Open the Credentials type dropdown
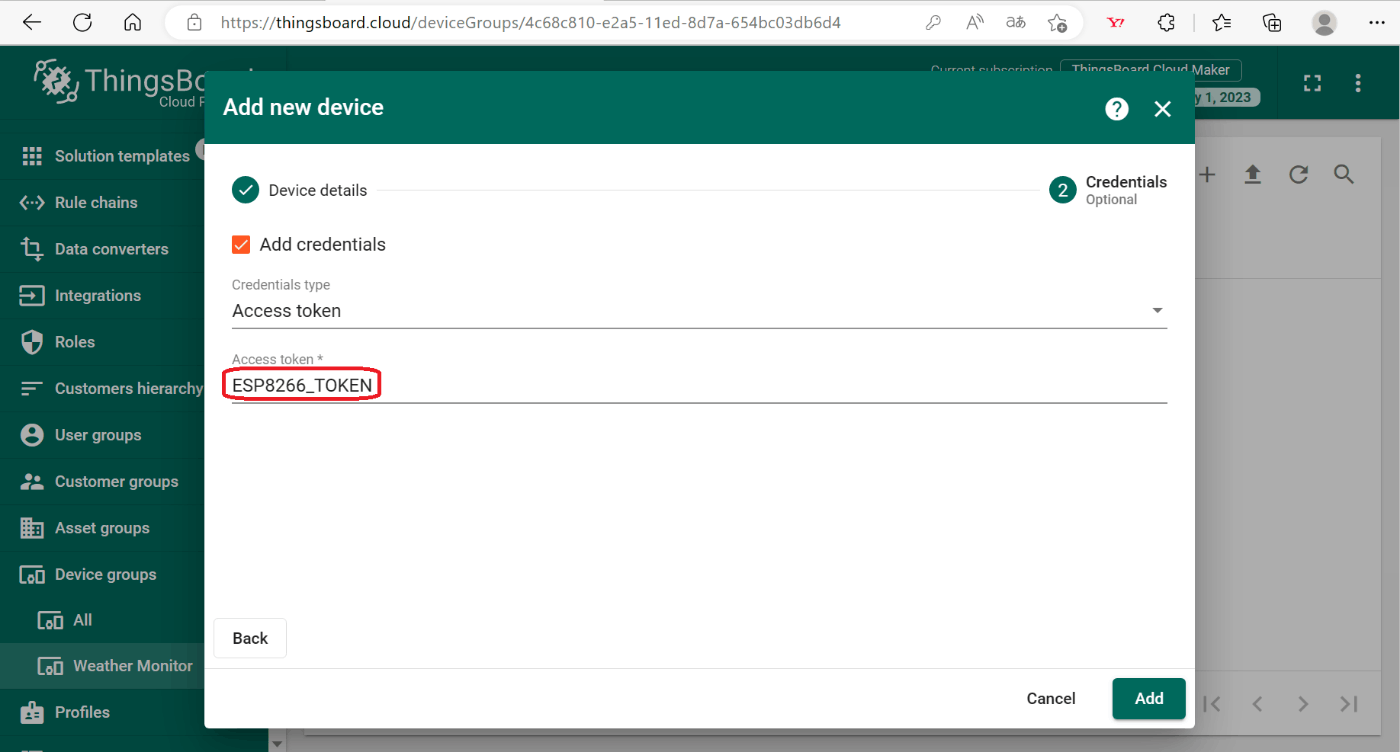This screenshot has width=1400, height=752. [x=699, y=311]
